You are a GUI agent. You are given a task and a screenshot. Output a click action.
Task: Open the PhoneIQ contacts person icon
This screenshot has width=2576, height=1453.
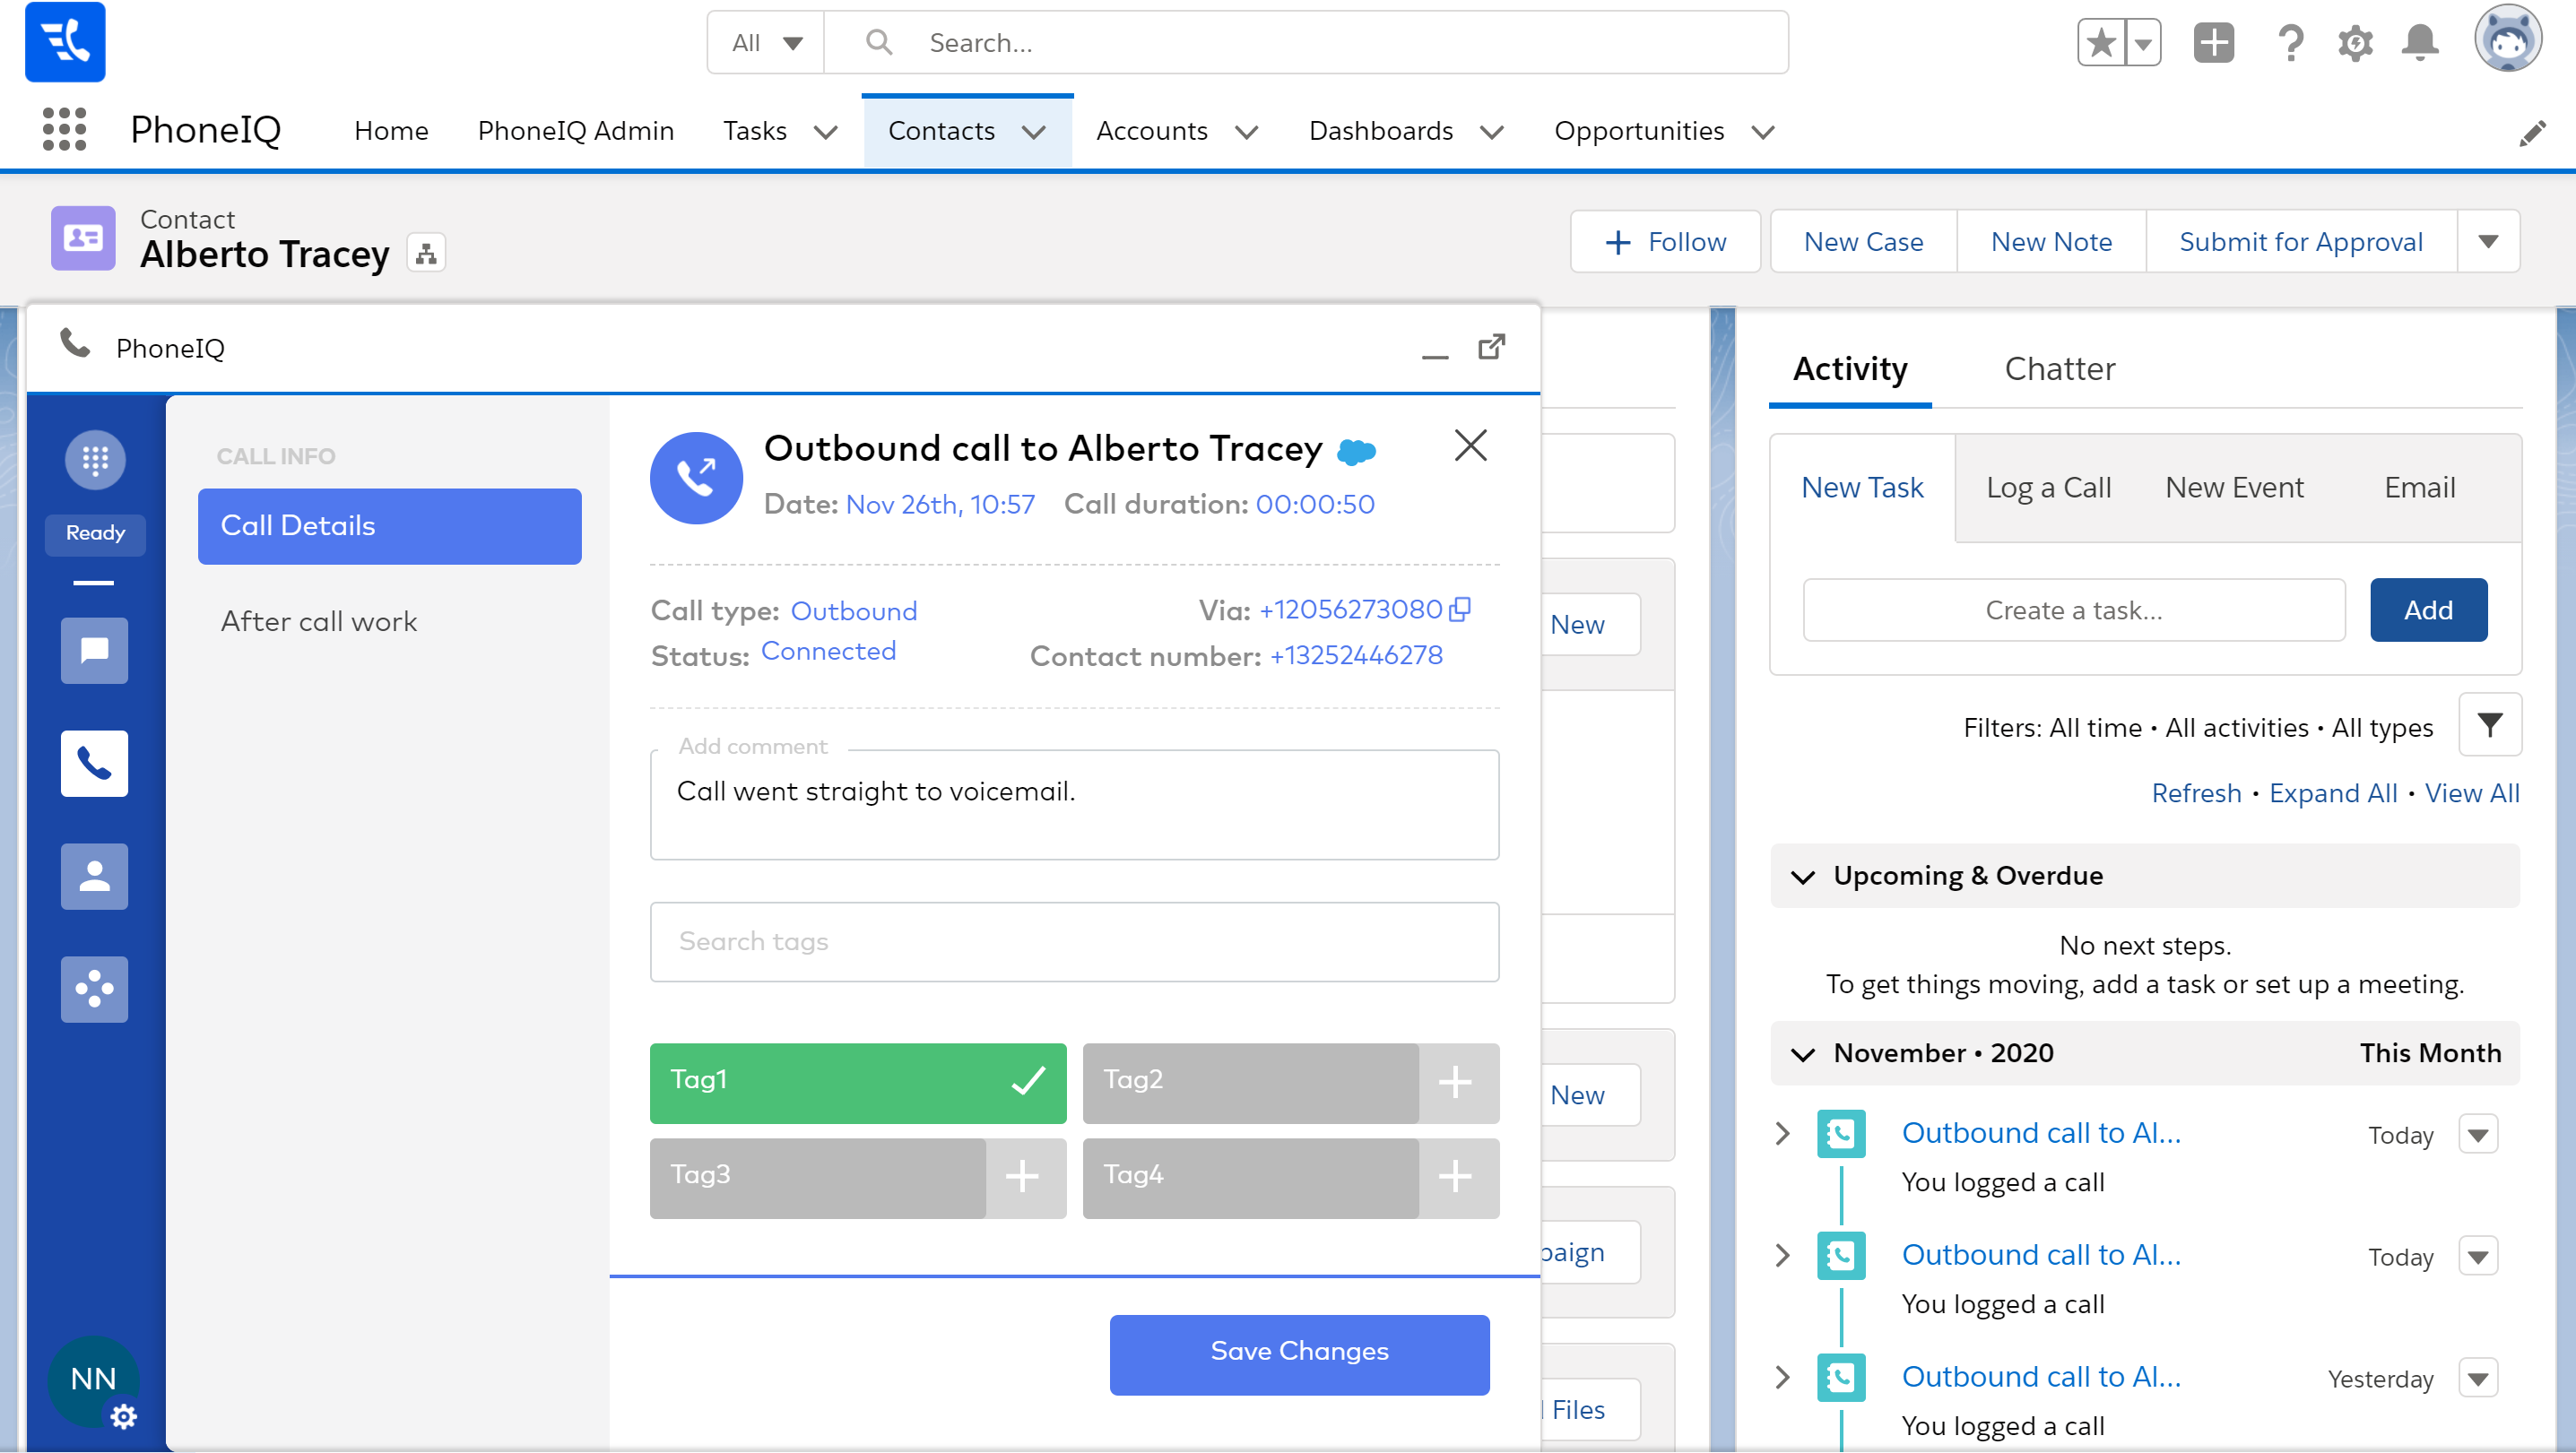[94, 876]
